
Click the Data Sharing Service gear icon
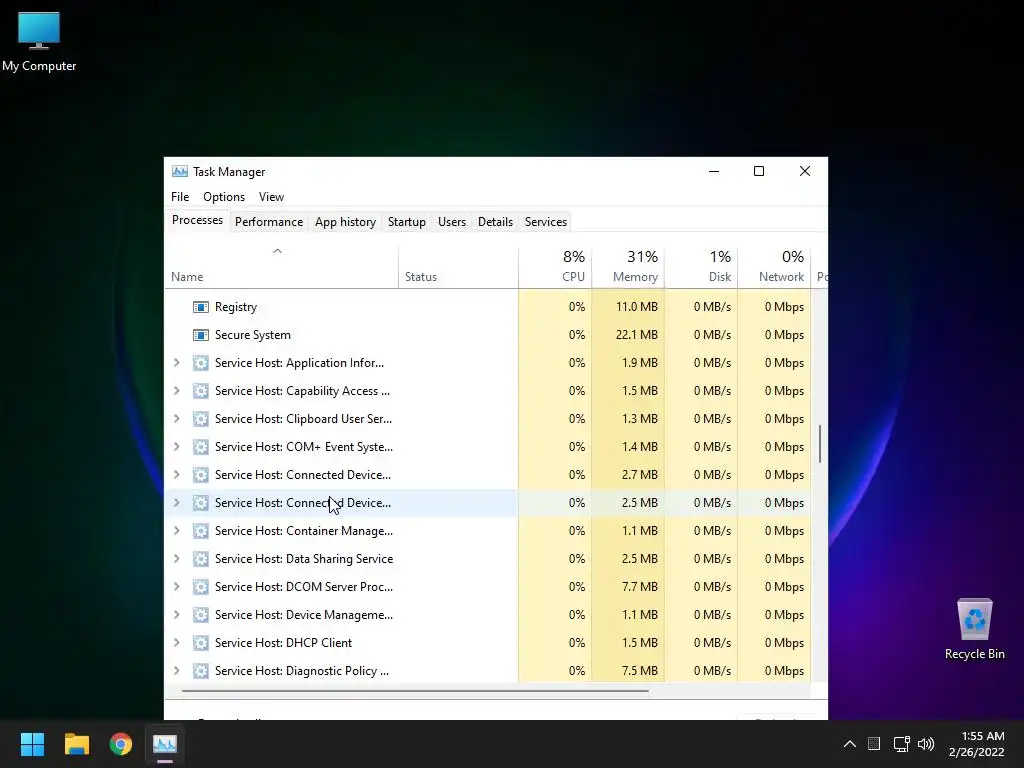(200, 559)
